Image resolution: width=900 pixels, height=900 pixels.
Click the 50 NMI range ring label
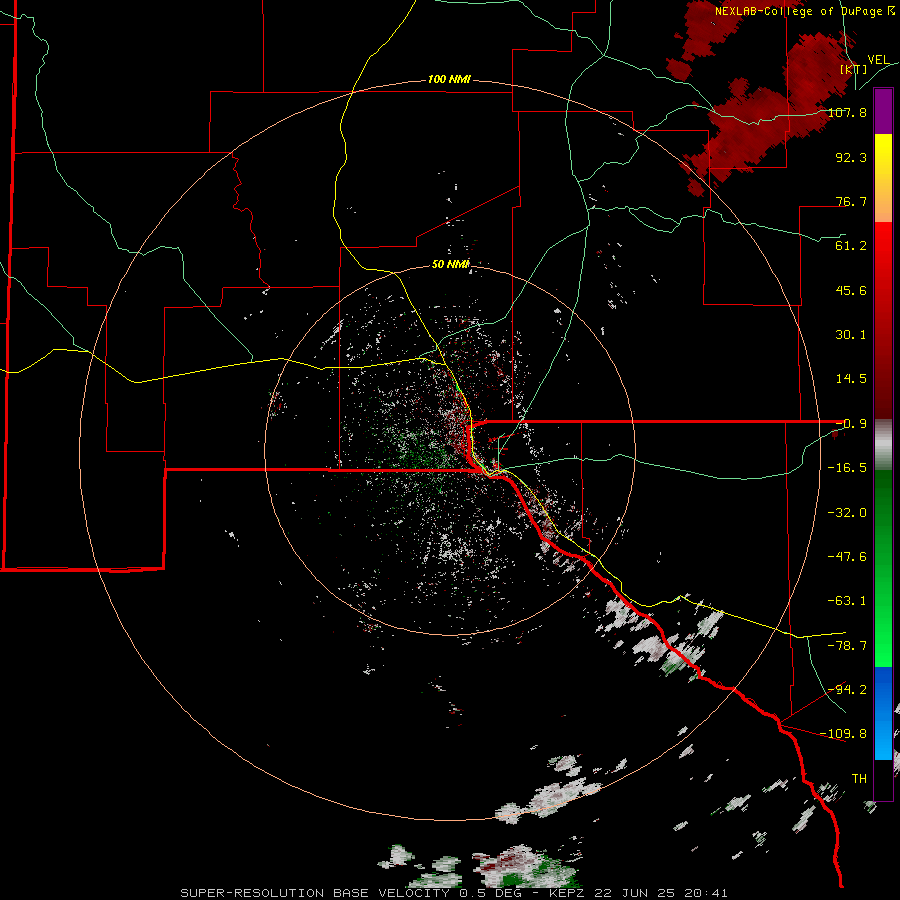pos(450,264)
